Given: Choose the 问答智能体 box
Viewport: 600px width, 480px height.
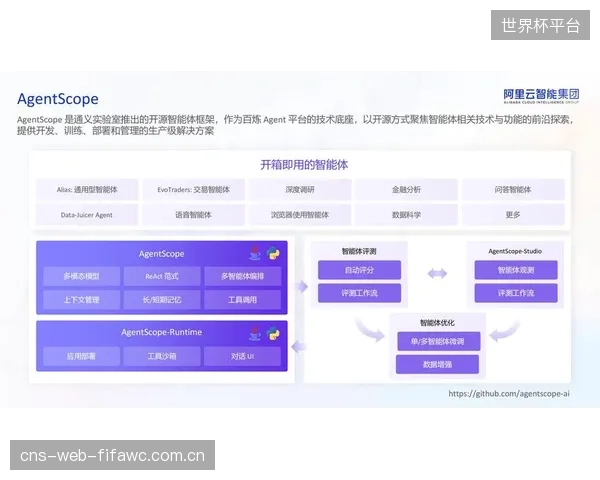Looking at the screenshot, I should coord(513,189).
